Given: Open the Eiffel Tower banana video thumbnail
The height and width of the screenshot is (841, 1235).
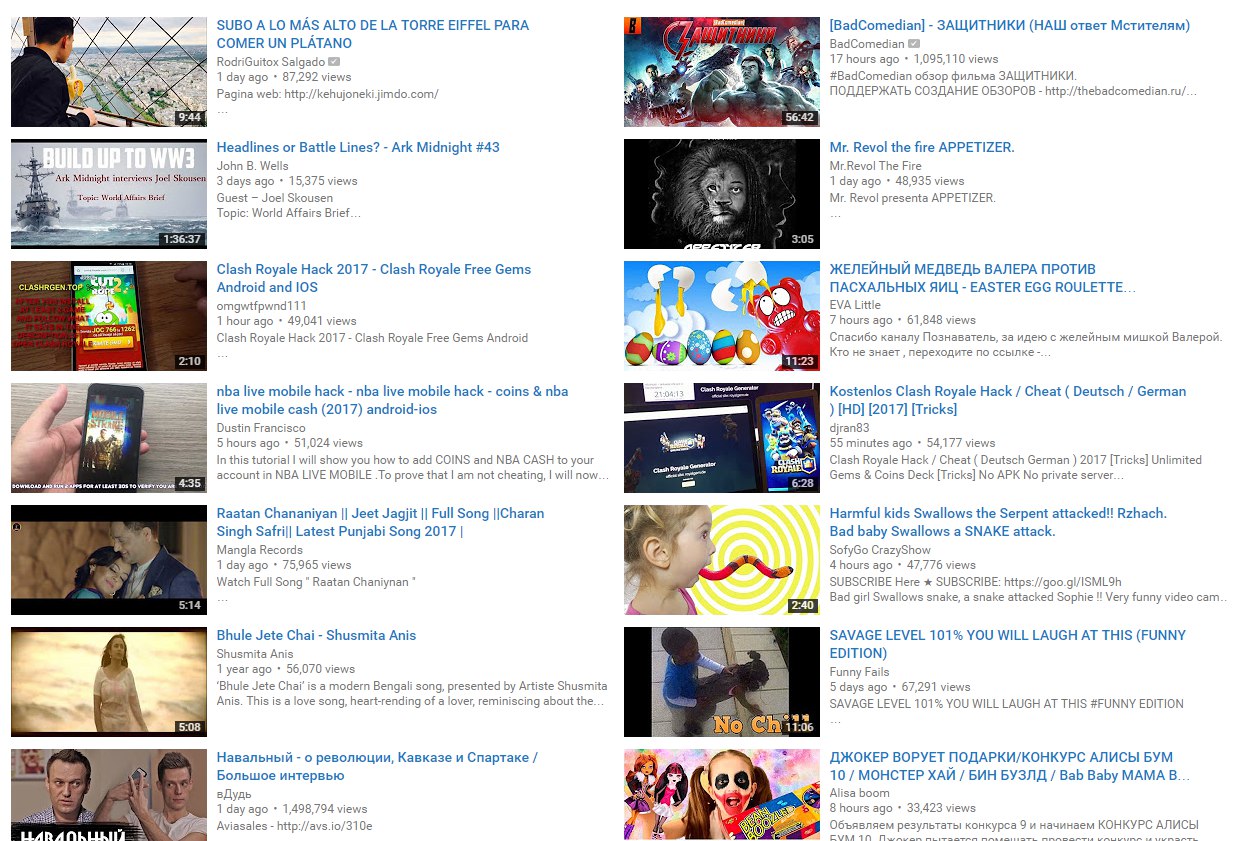Looking at the screenshot, I should pyautogui.click(x=109, y=72).
